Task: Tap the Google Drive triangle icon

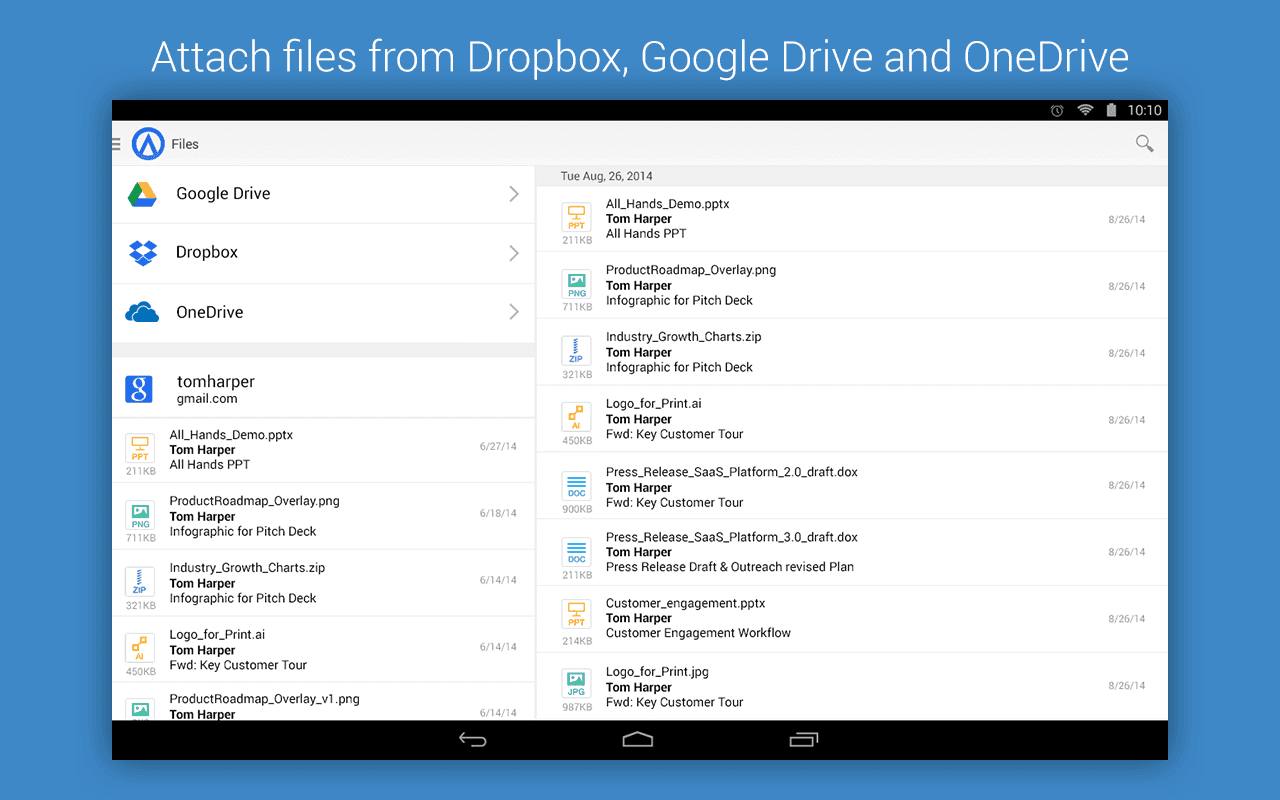Action: (x=142, y=194)
